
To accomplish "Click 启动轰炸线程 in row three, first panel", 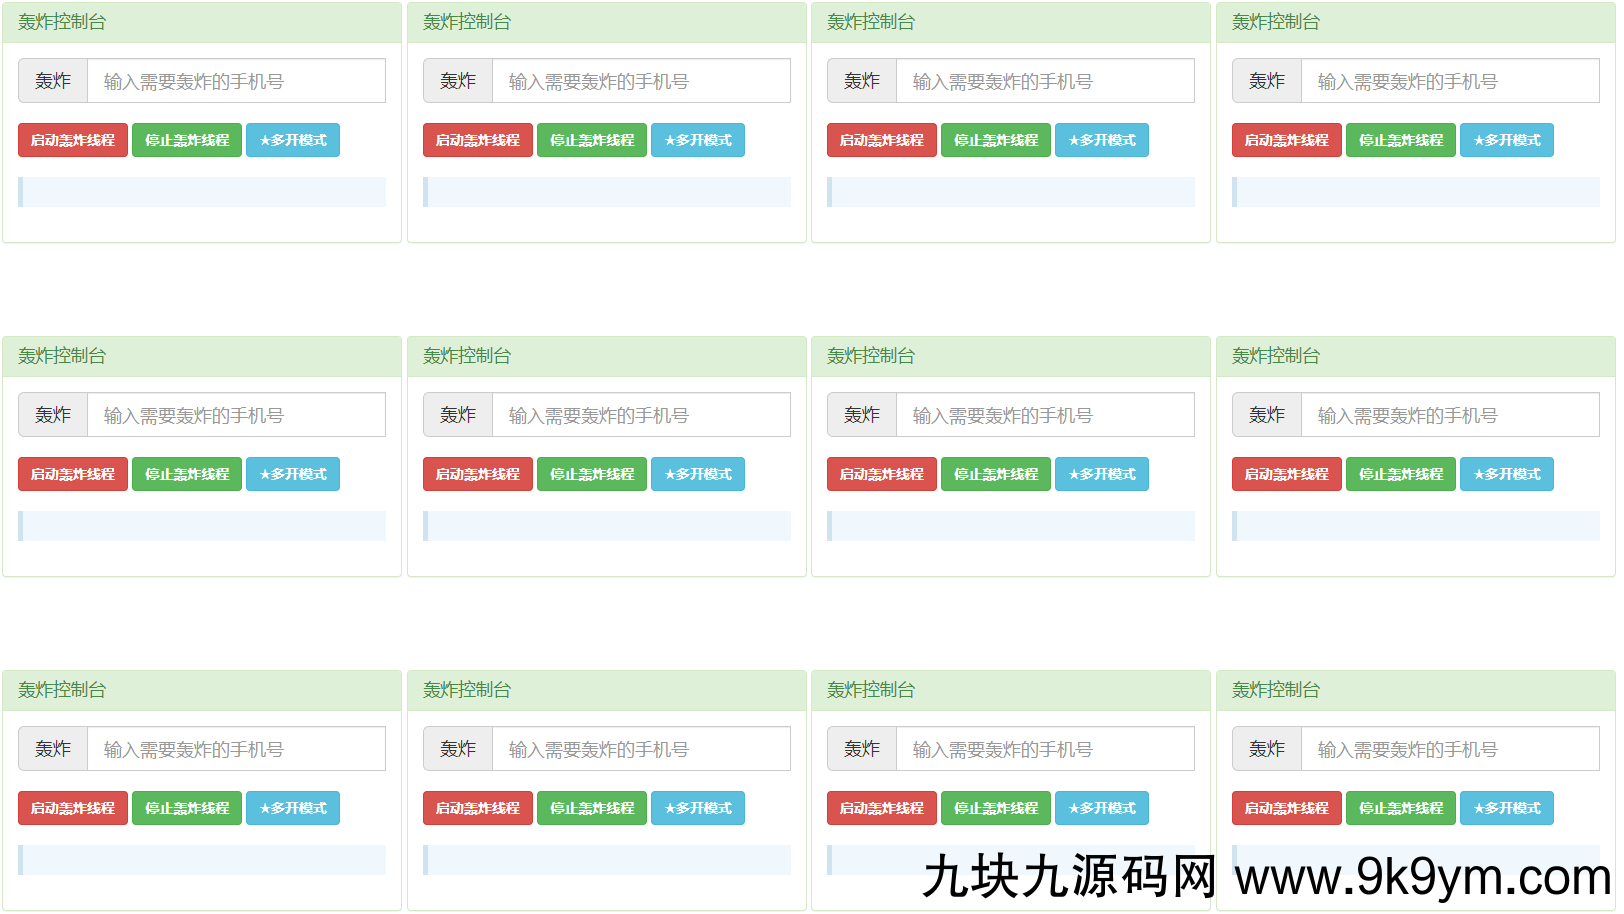I will tap(73, 808).
